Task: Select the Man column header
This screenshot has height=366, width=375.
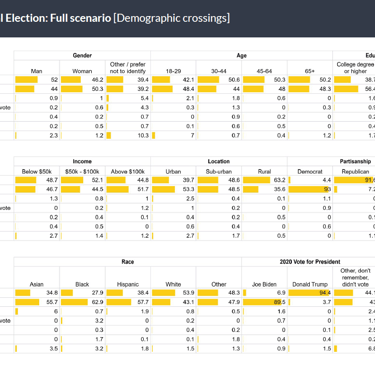Action: click(37, 71)
